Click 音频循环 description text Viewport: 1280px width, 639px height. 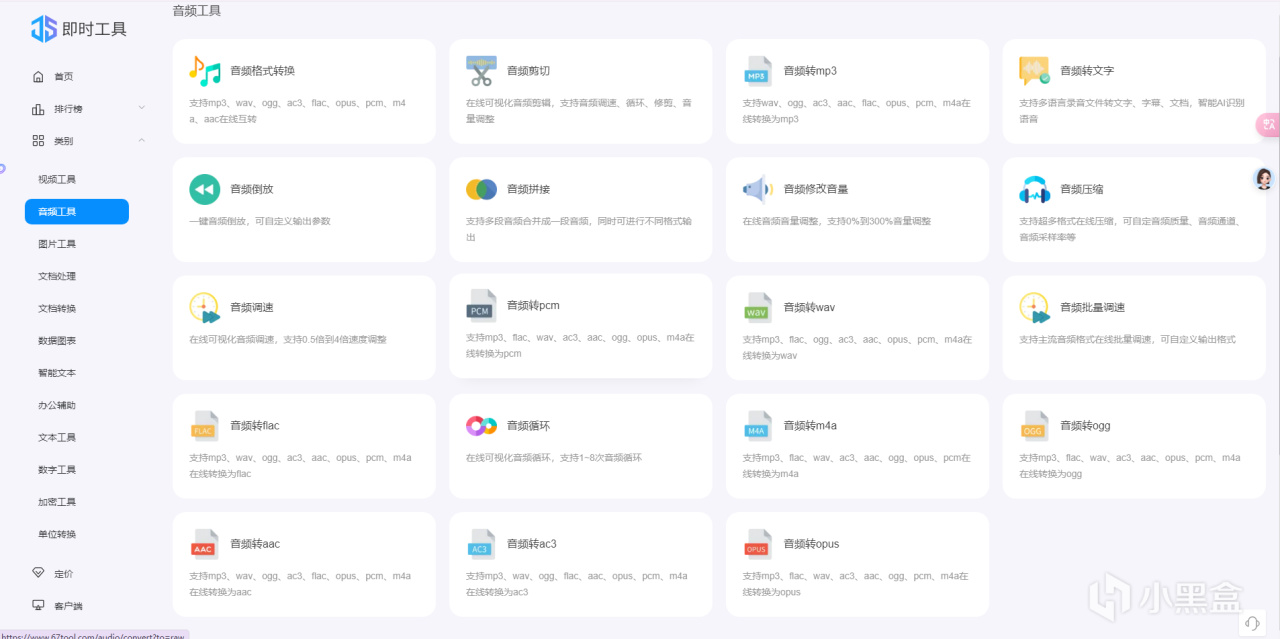point(553,458)
